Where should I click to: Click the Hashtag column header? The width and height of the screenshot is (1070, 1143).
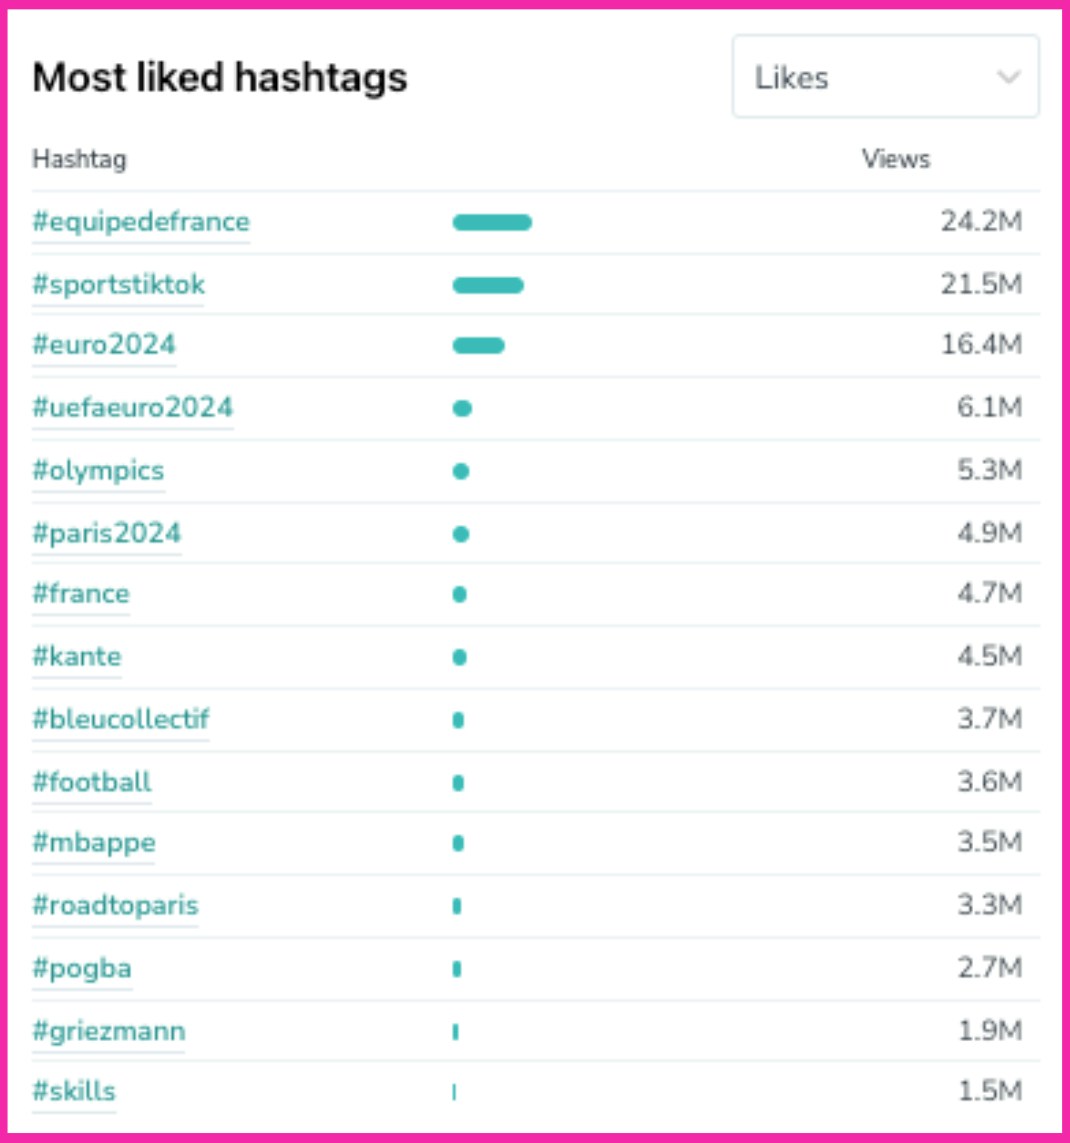coord(79,159)
